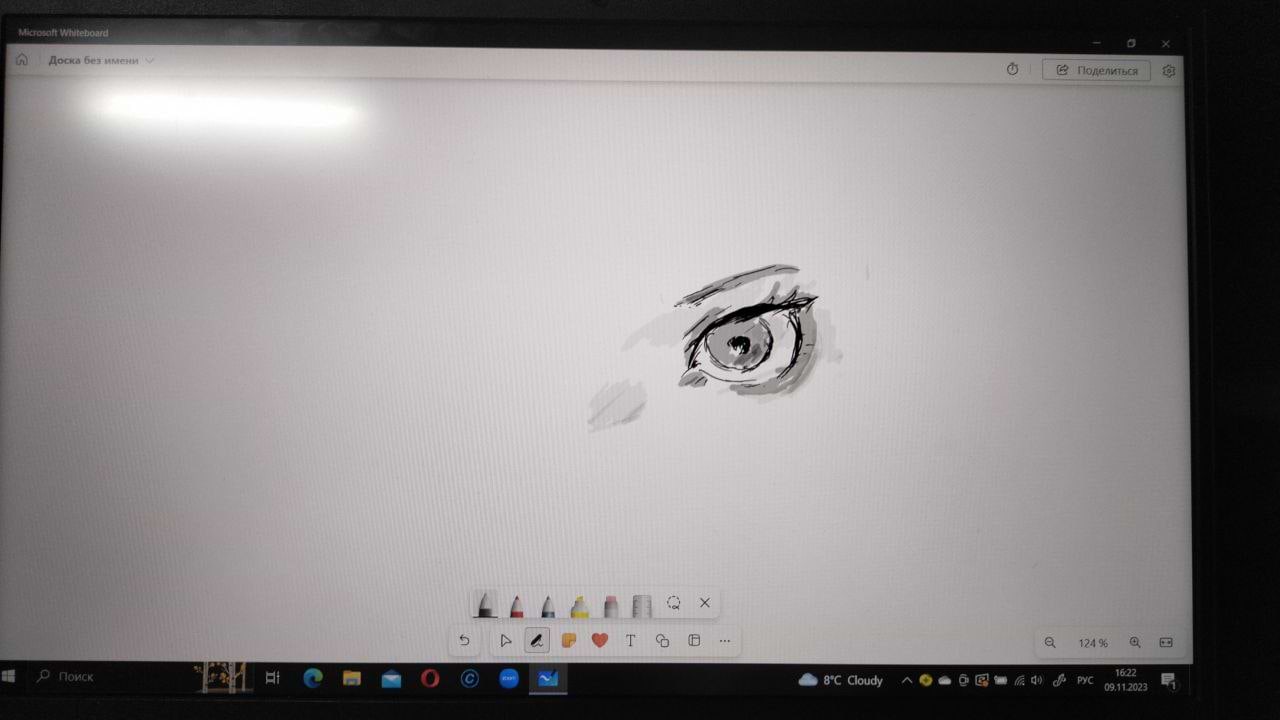Open Whiteboard settings gear
This screenshot has height=720, width=1280.
click(1169, 70)
